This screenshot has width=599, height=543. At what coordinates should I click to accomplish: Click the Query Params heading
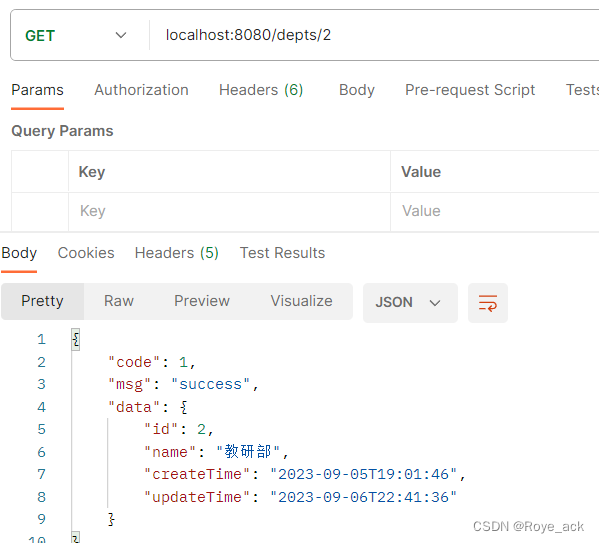pos(62,131)
